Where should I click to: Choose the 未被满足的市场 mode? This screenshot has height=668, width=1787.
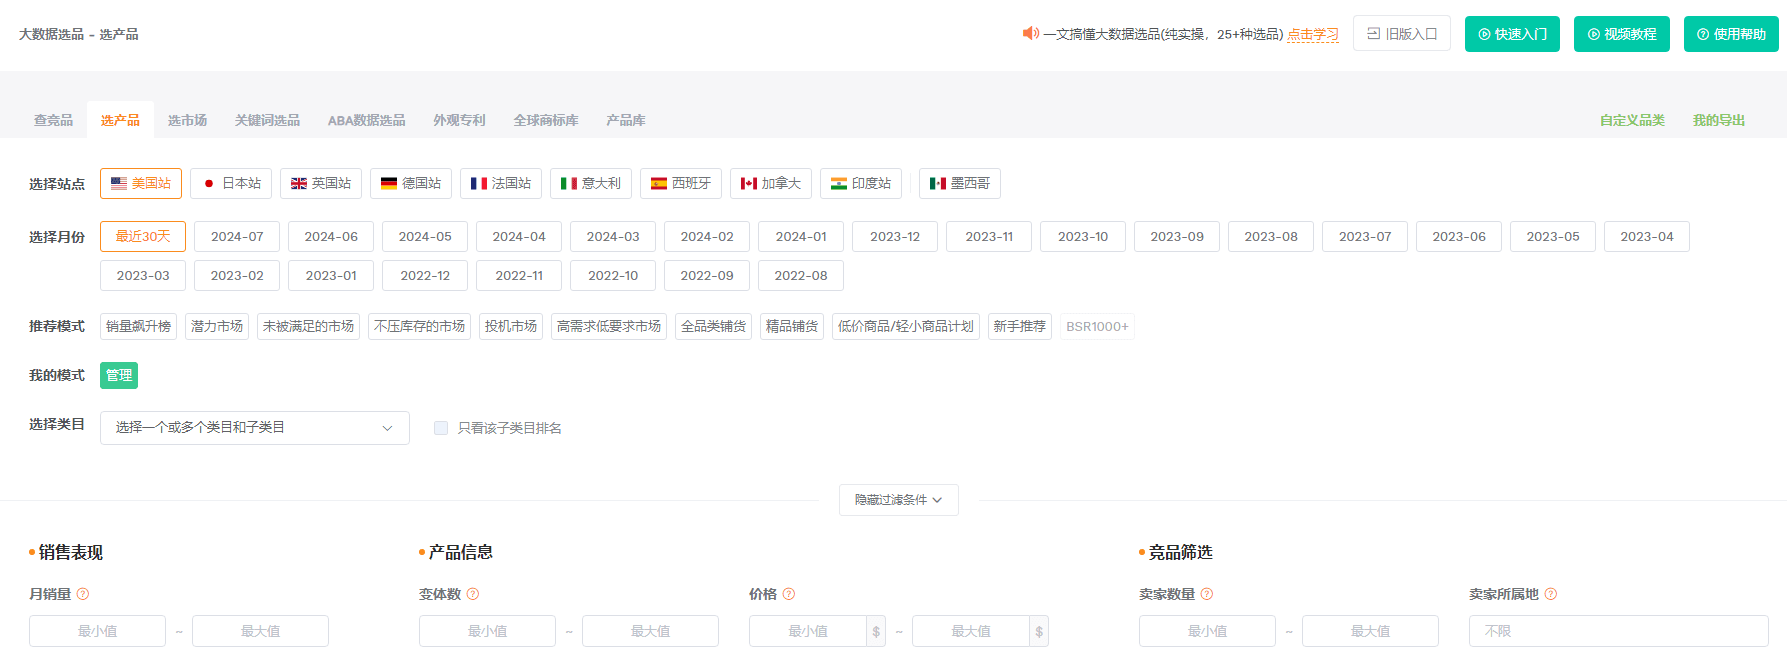click(308, 327)
